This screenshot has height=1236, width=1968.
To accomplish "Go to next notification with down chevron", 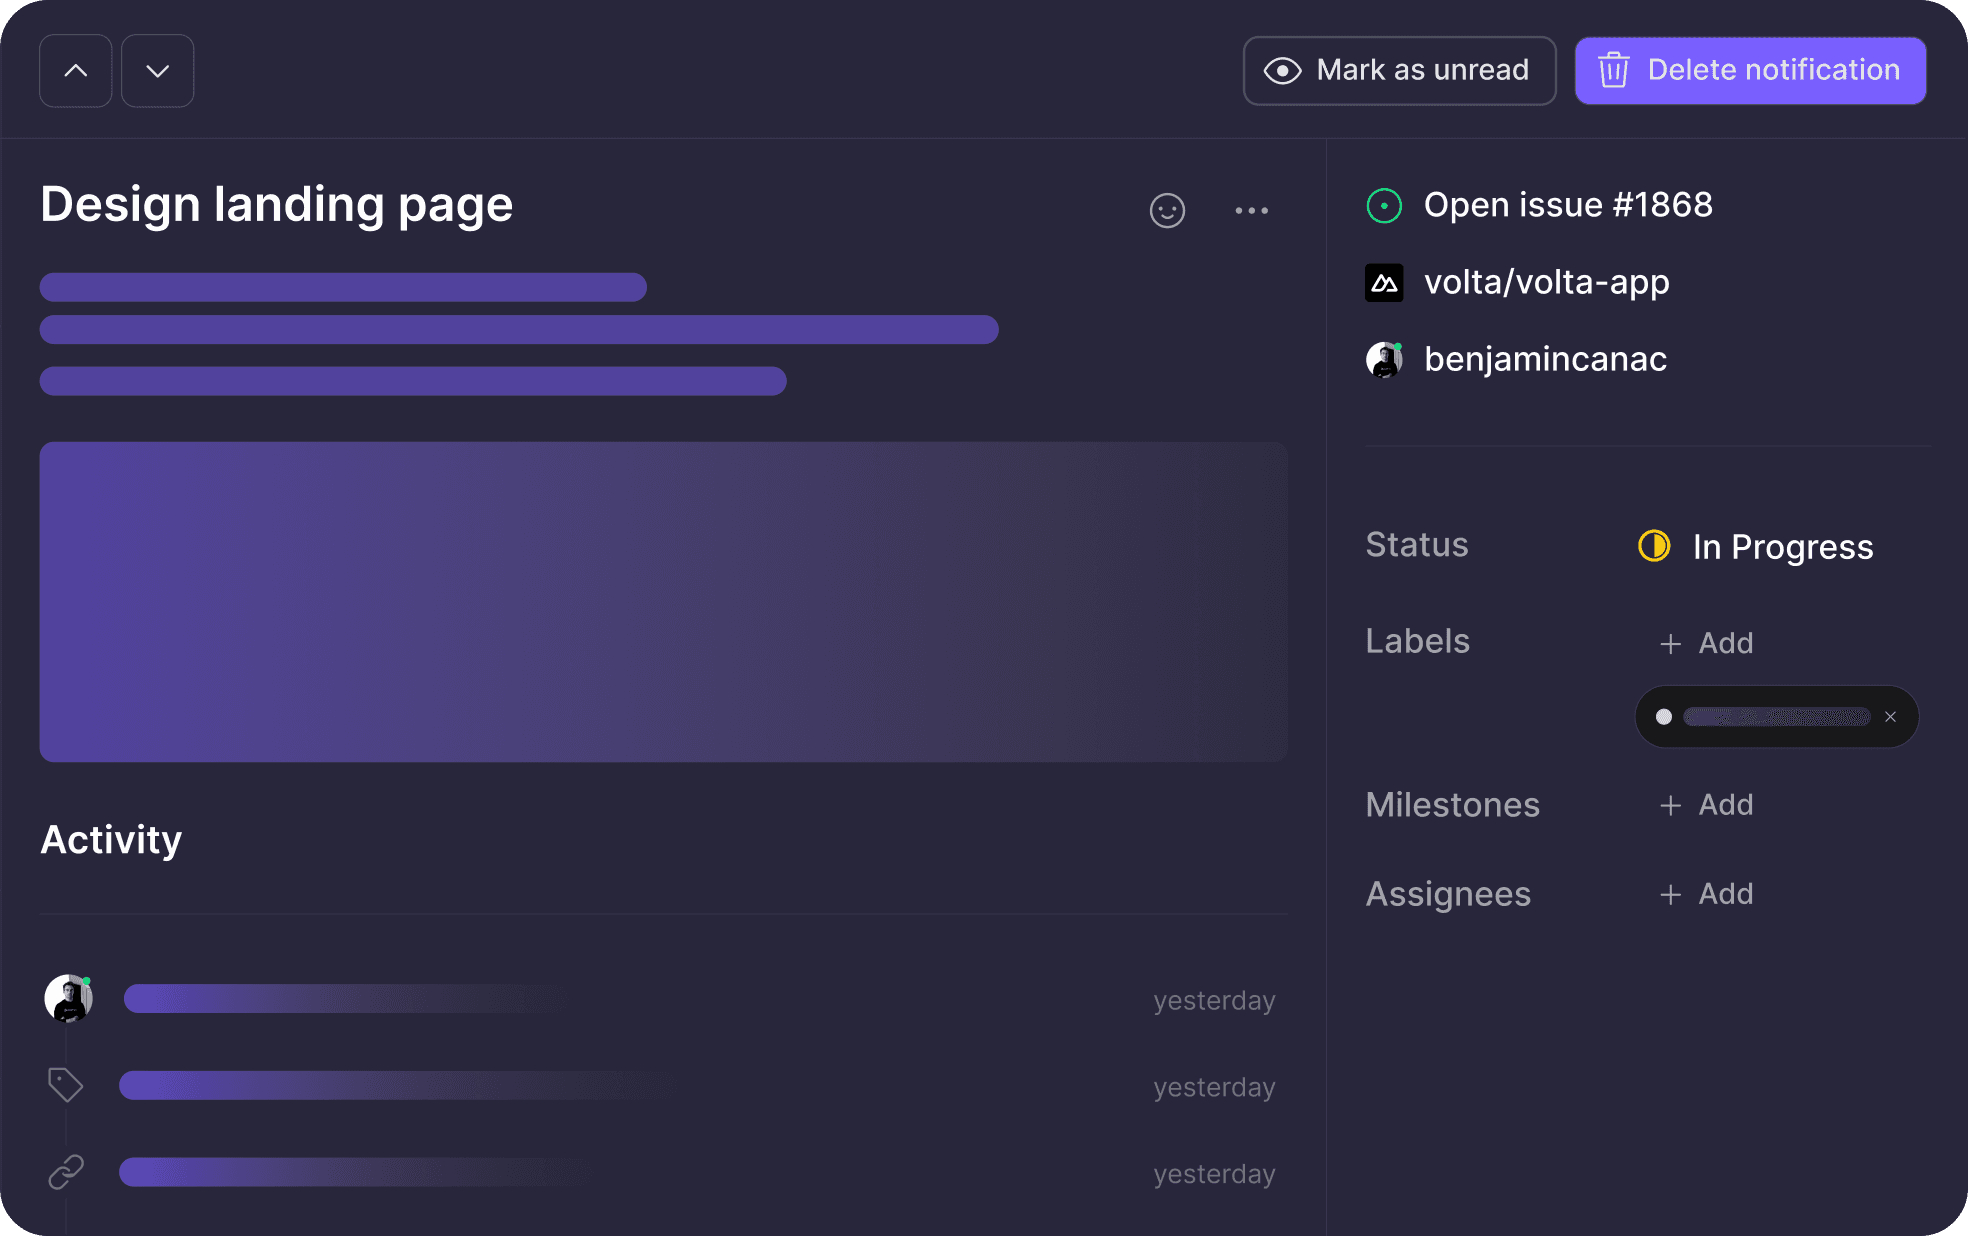I will 158,71.
